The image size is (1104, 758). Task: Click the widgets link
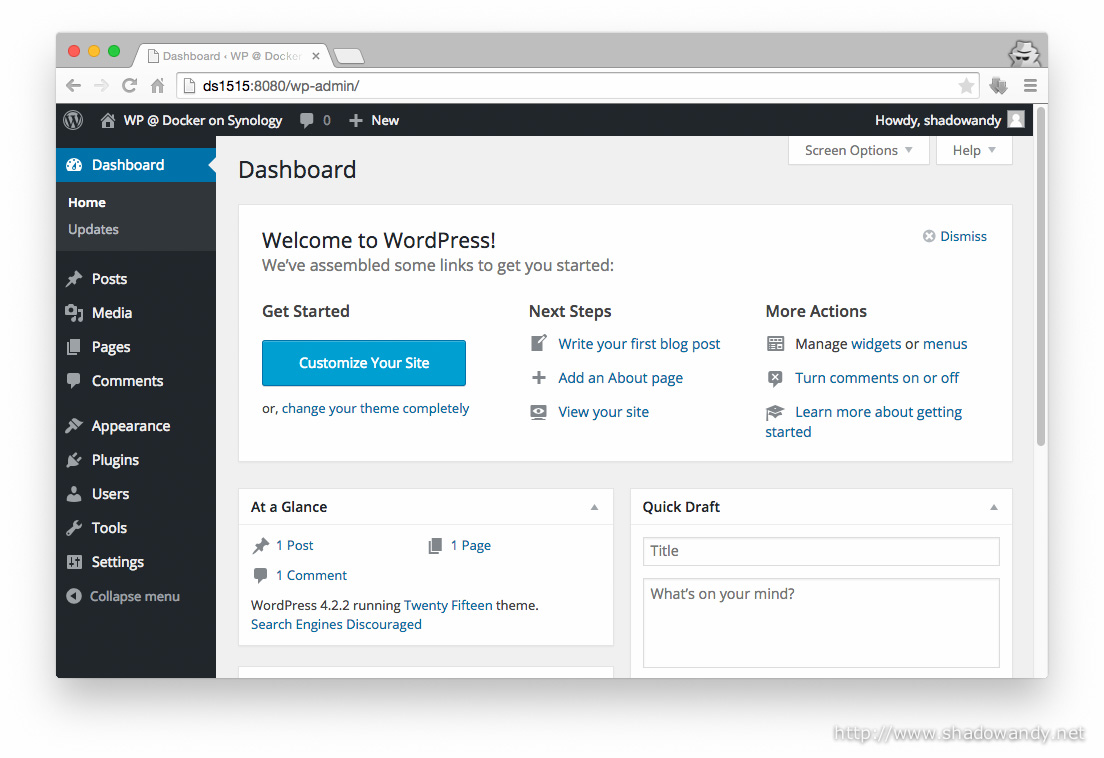coord(876,344)
